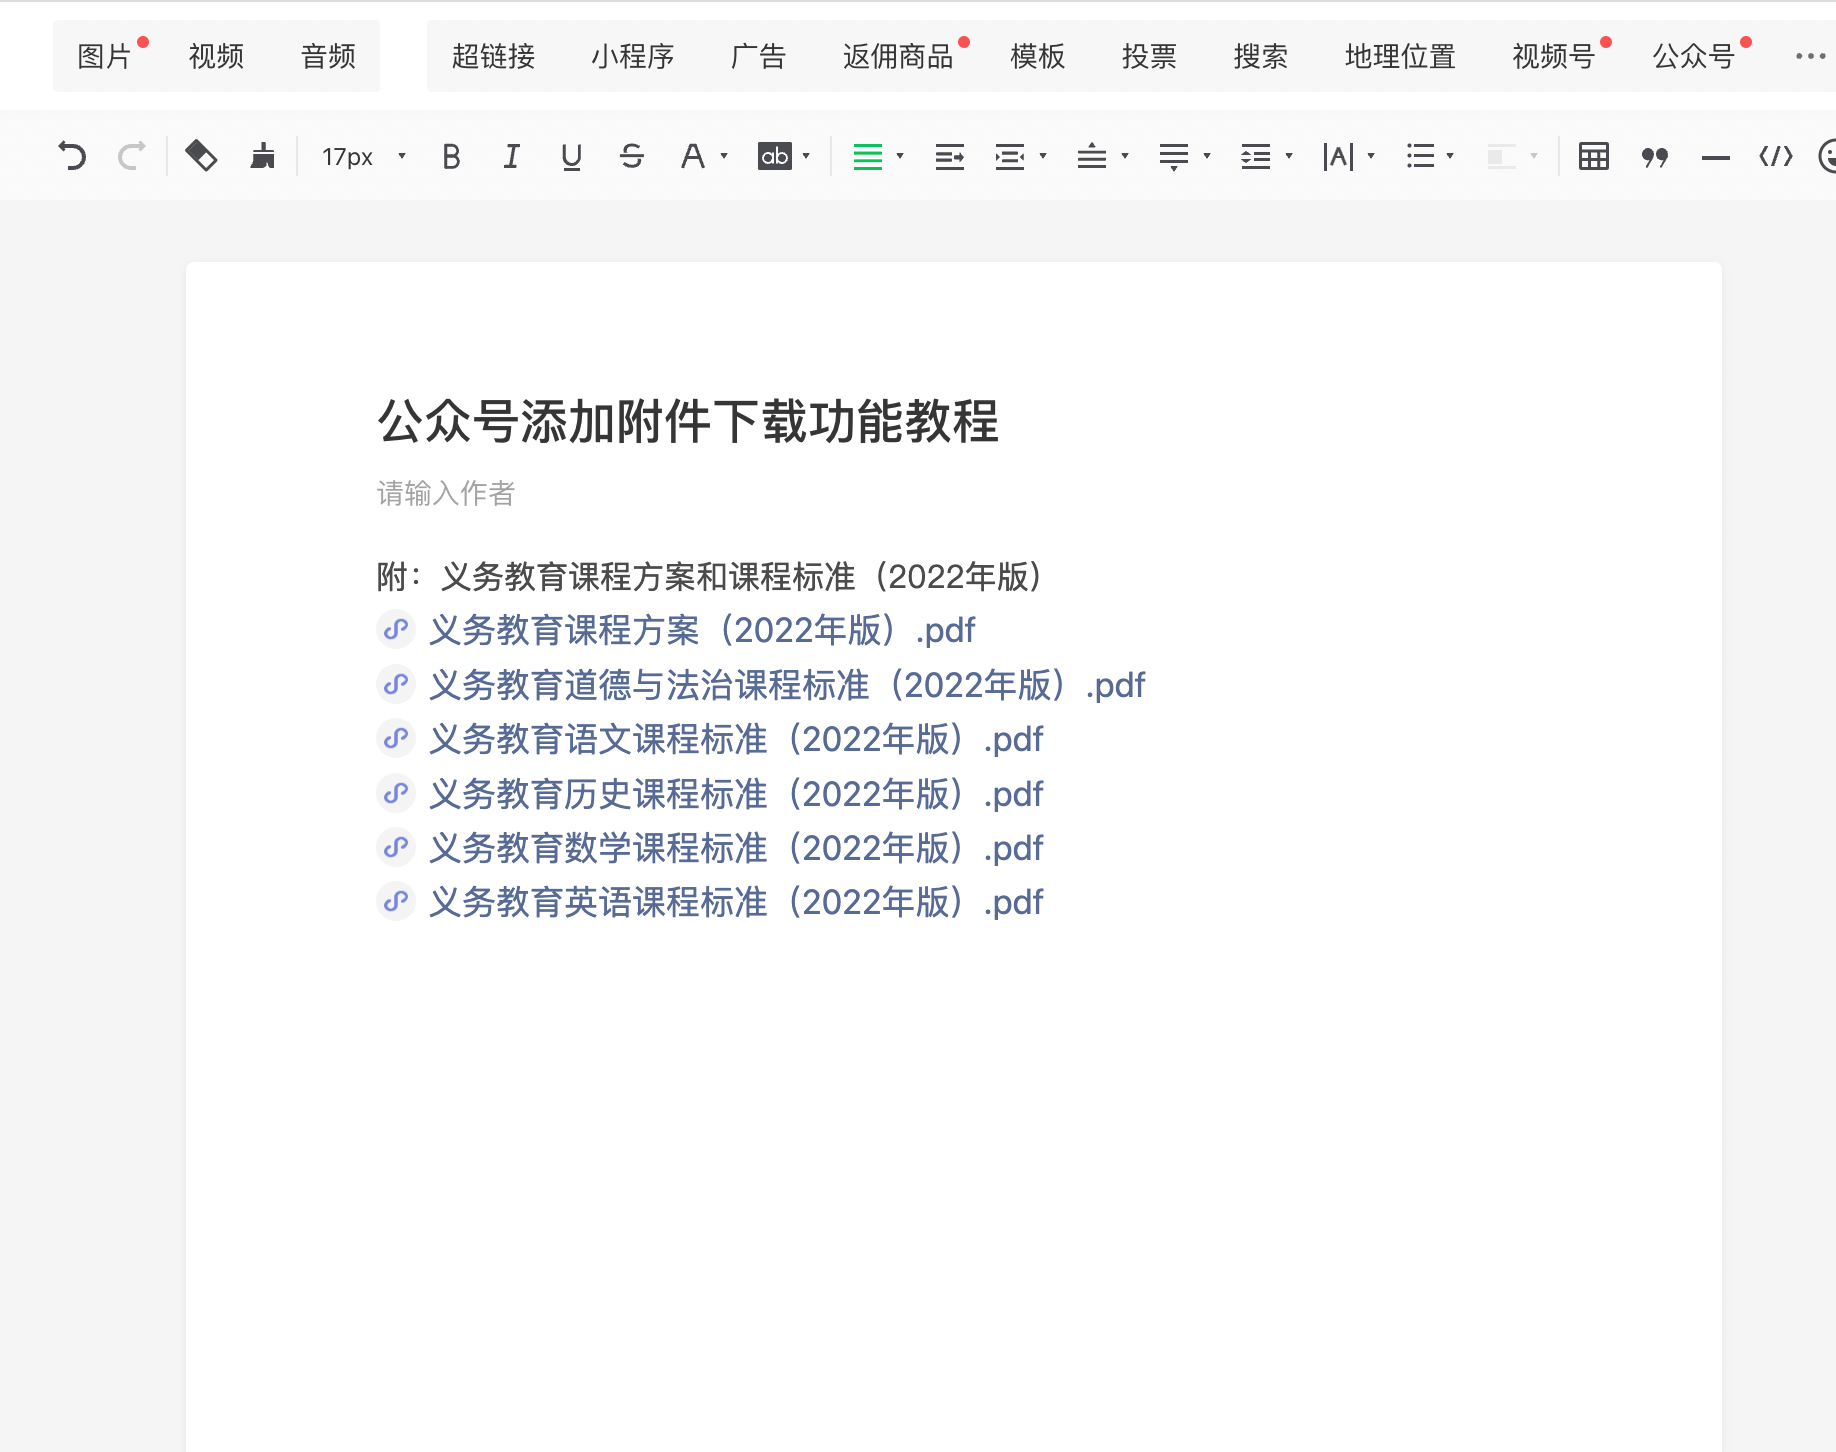Viewport: 1836px width, 1452px height.
Task: Apply text background highlight color
Action: click(x=774, y=156)
